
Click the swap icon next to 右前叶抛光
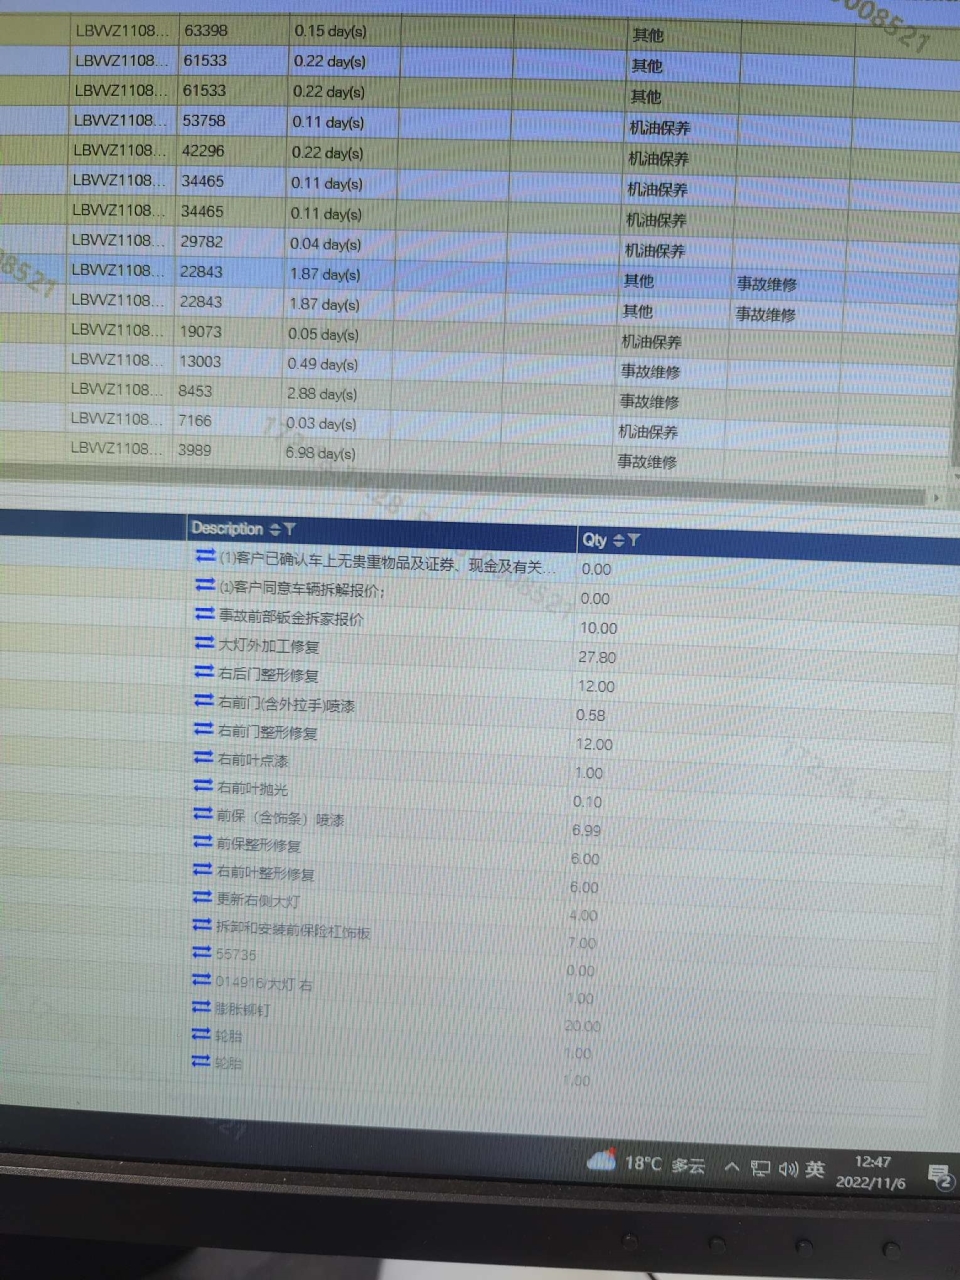(203, 785)
